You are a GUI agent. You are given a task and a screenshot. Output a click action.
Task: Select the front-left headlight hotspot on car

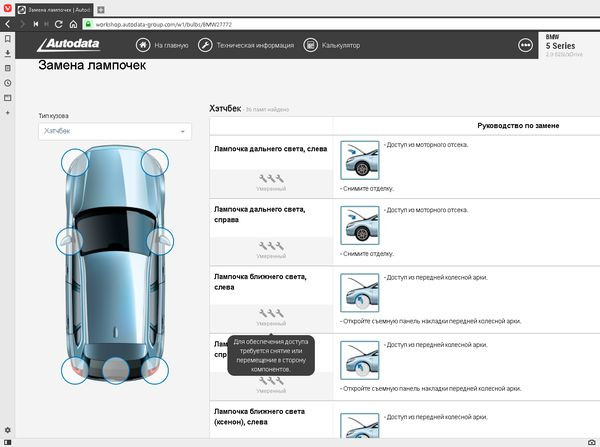point(73,162)
